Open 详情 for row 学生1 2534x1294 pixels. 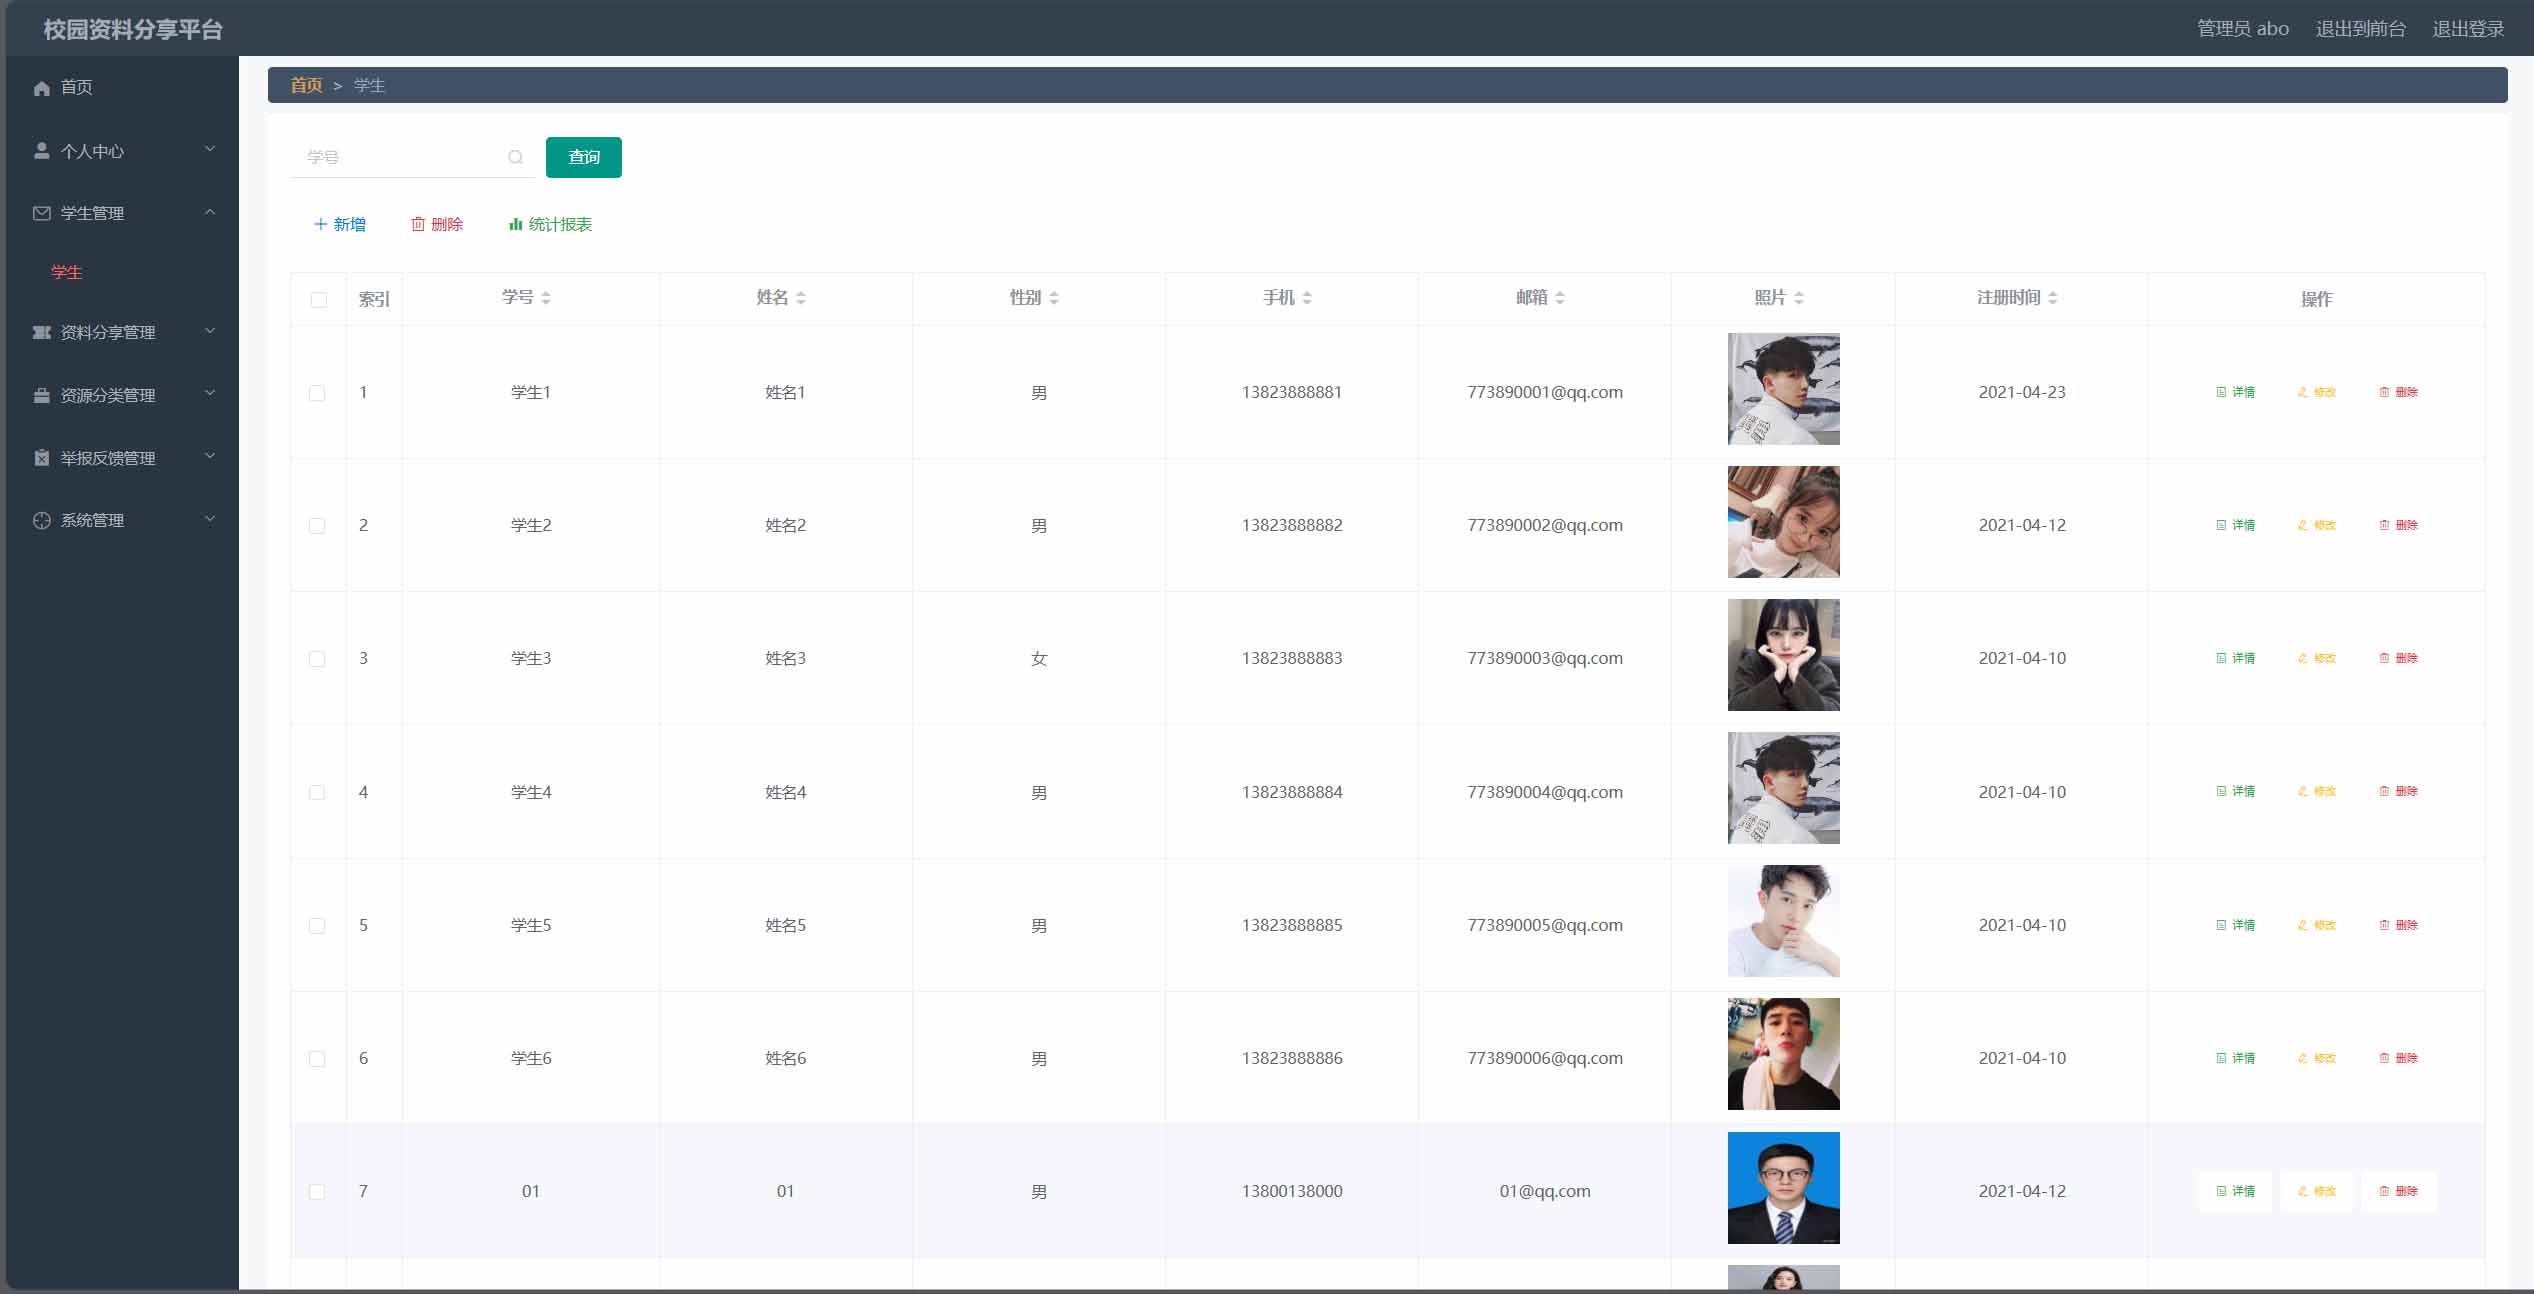(2235, 392)
